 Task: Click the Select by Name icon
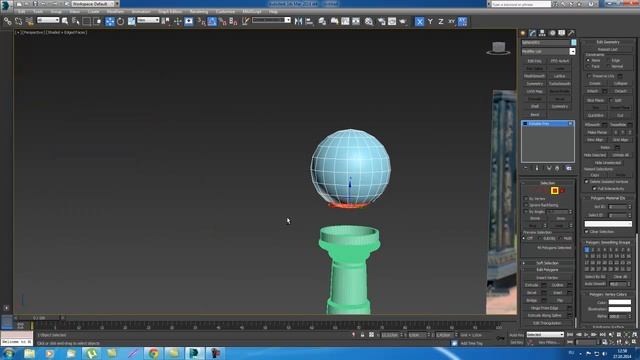pos(76,22)
